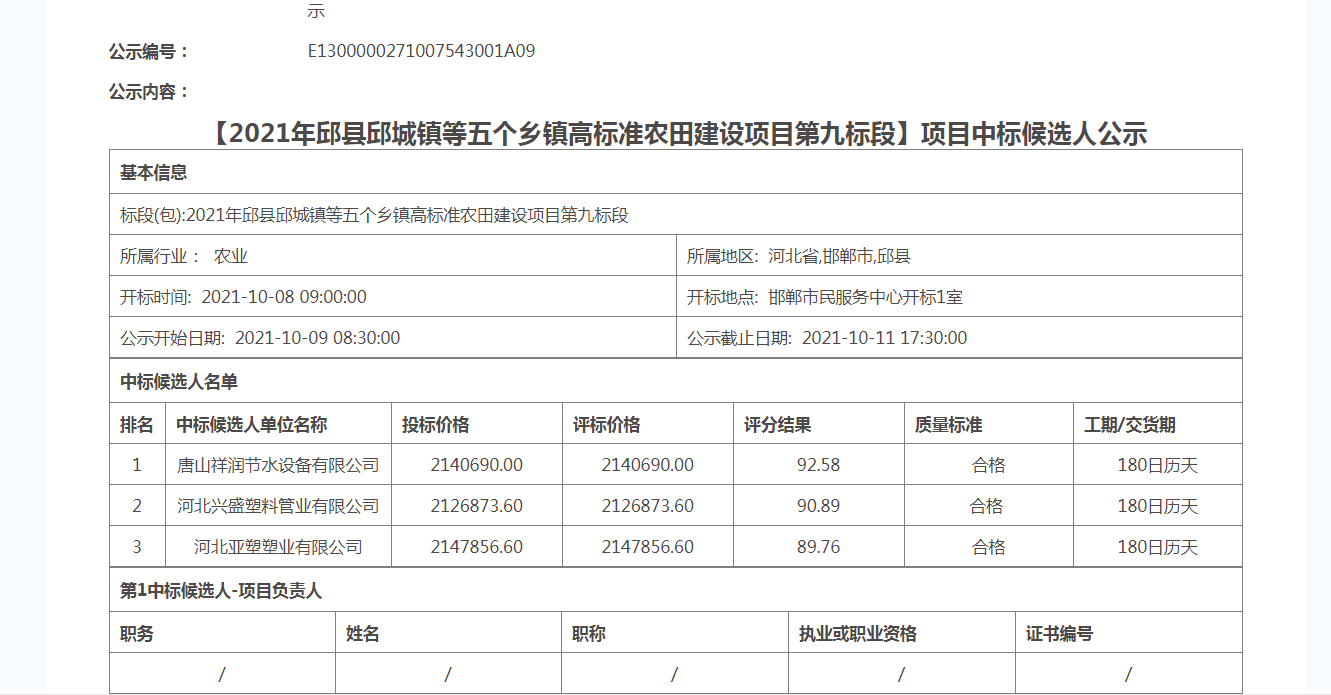Screen dimensions: 1331x695
Task: Click evaluation price 2126873.60 in 评标价格 column
Action: [648, 506]
